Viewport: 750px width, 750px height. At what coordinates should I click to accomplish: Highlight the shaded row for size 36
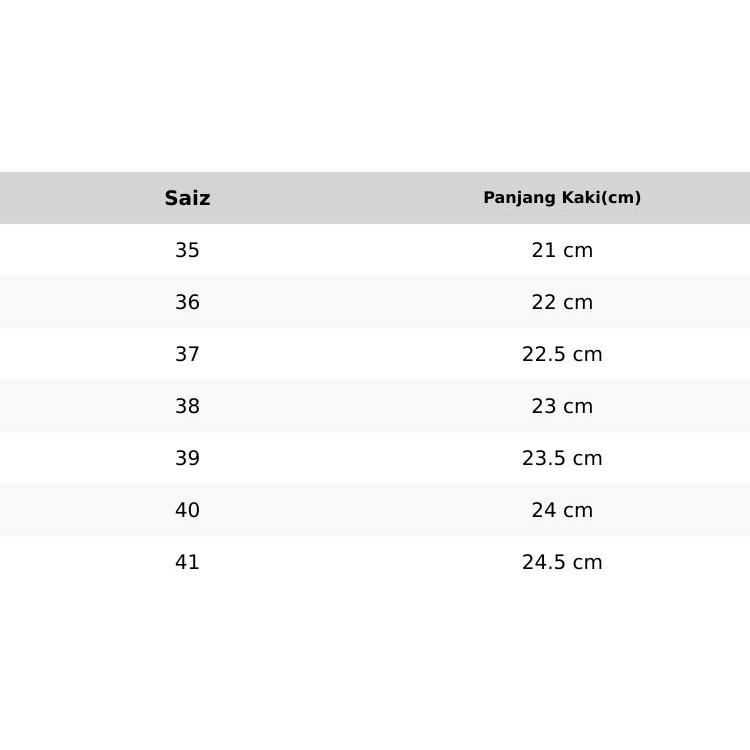(375, 302)
